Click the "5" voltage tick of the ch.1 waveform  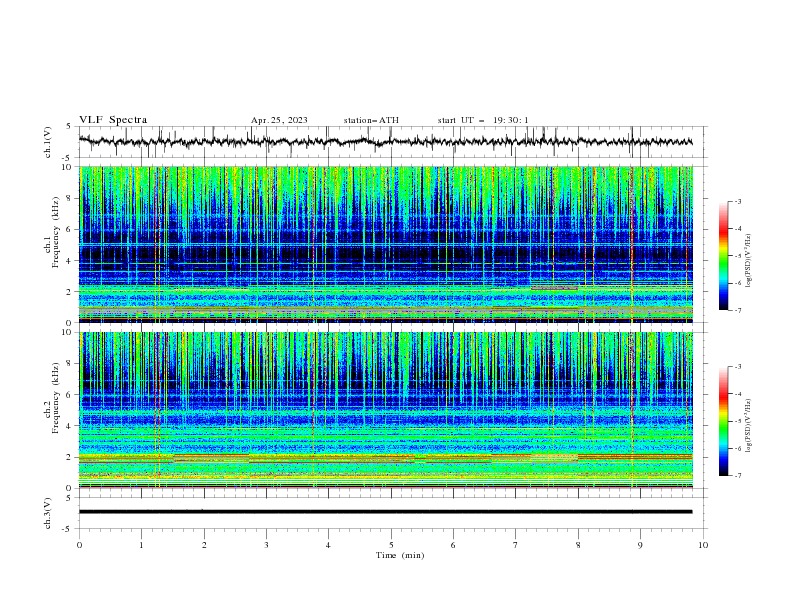pyautogui.click(x=69, y=127)
